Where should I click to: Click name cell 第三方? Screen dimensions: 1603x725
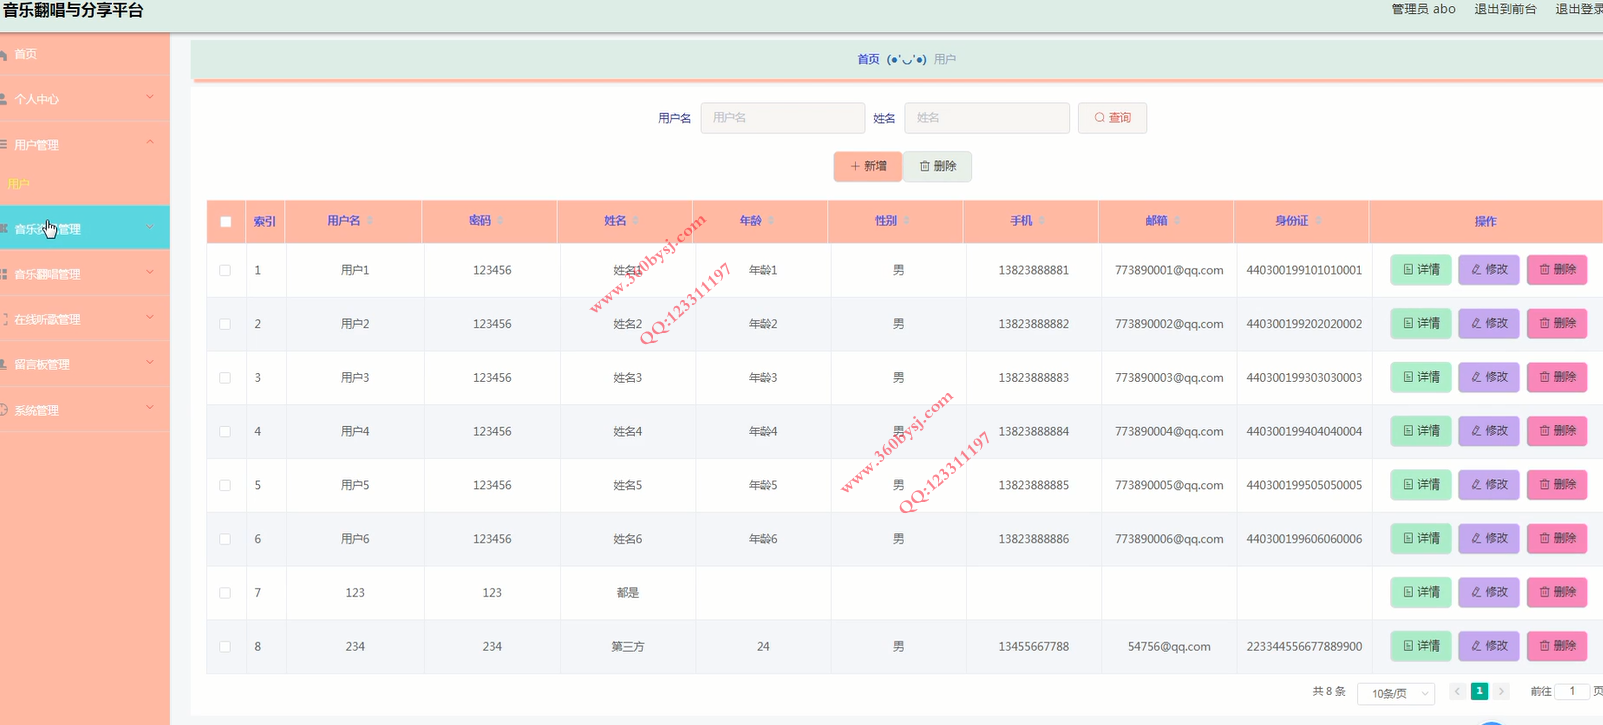[x=628, y=647]
